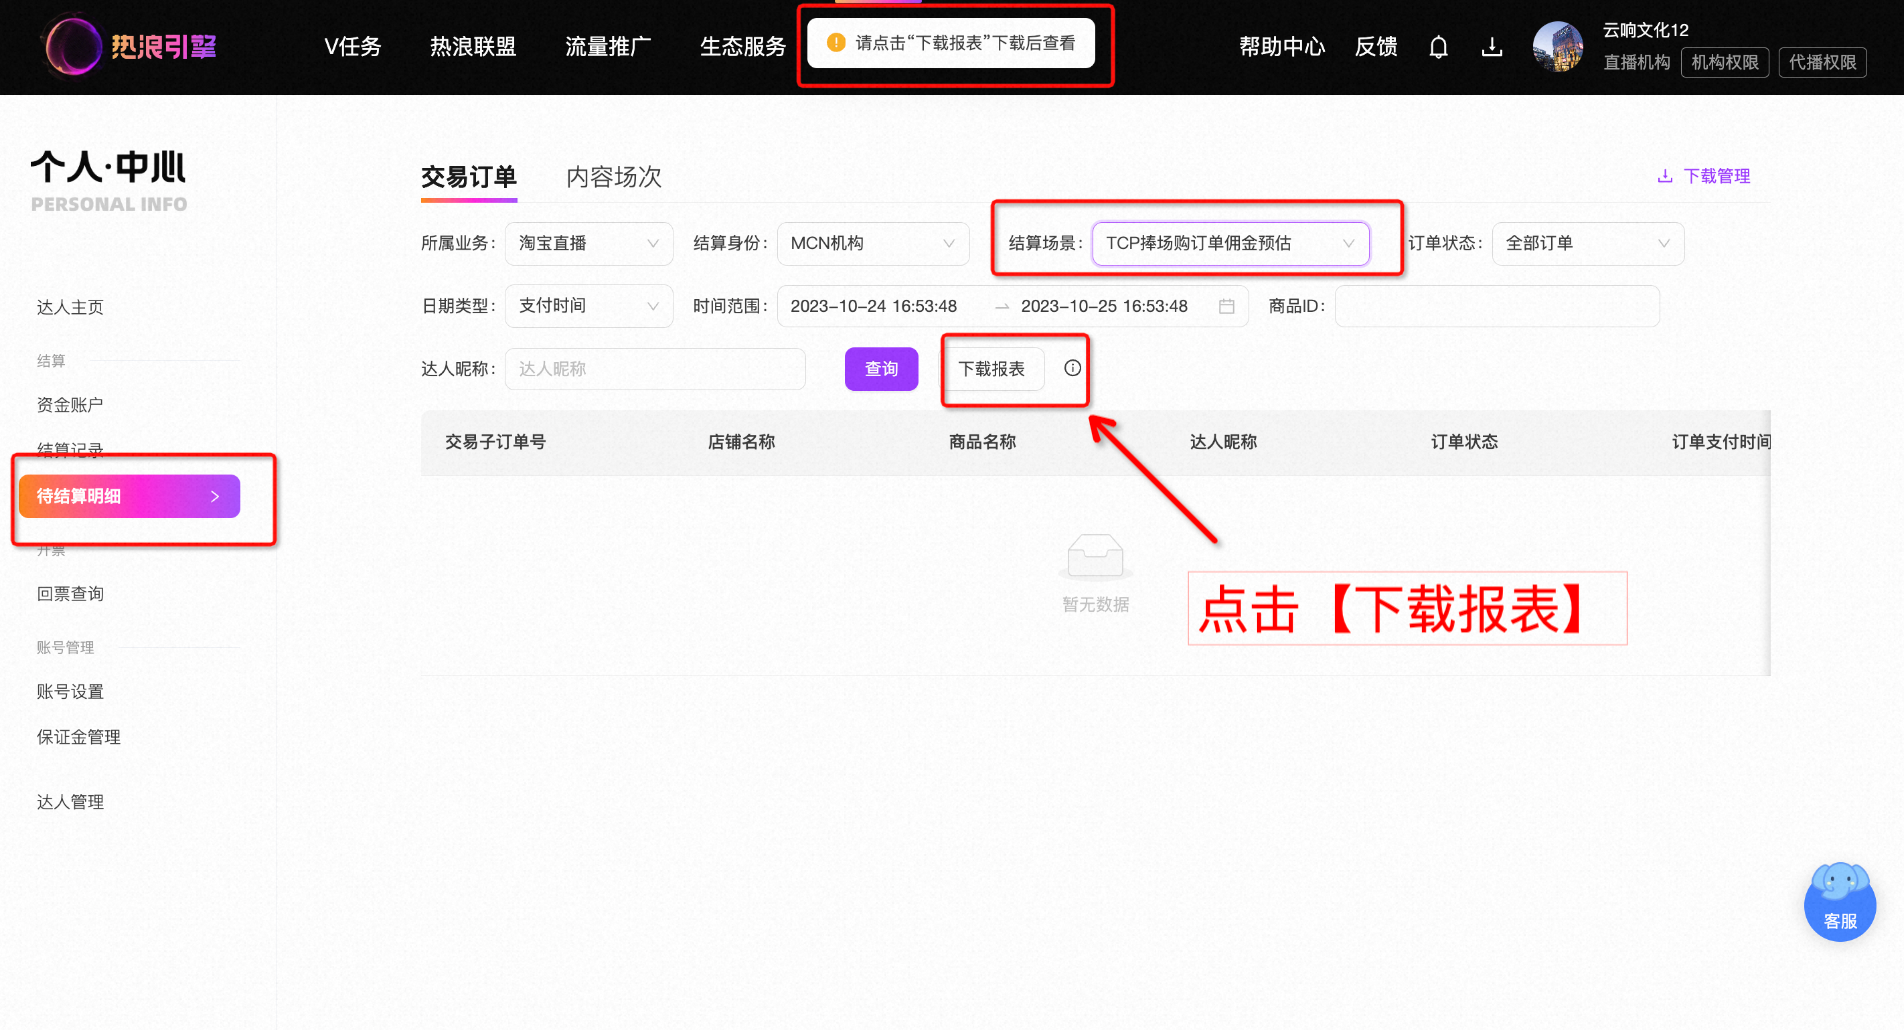Open the V任务 menu
Image resolution: width=1904 pixels, height=1030 pixels.
353,47
